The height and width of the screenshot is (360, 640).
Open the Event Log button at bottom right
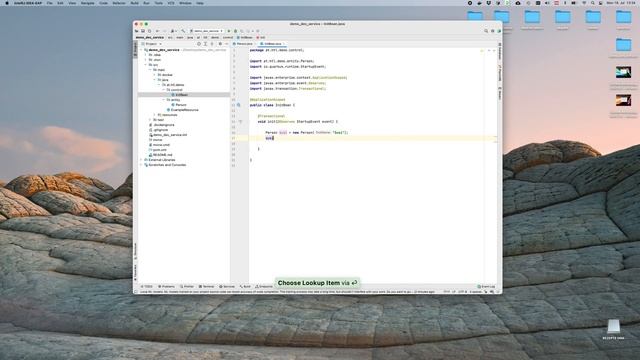click(487, 287)
